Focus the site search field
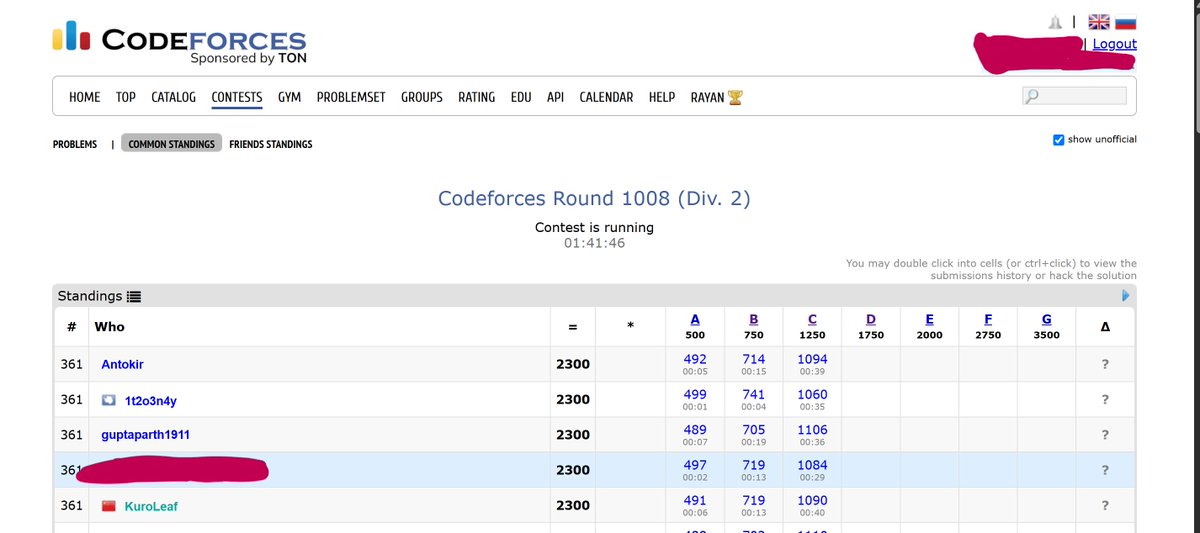The width and height of the screenshot is (1200, 533). 1074,96
